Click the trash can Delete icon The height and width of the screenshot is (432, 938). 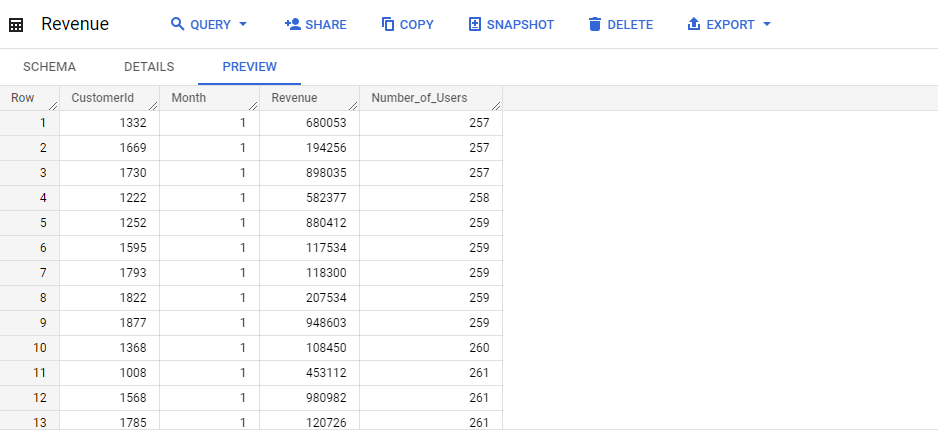point(595,25)
